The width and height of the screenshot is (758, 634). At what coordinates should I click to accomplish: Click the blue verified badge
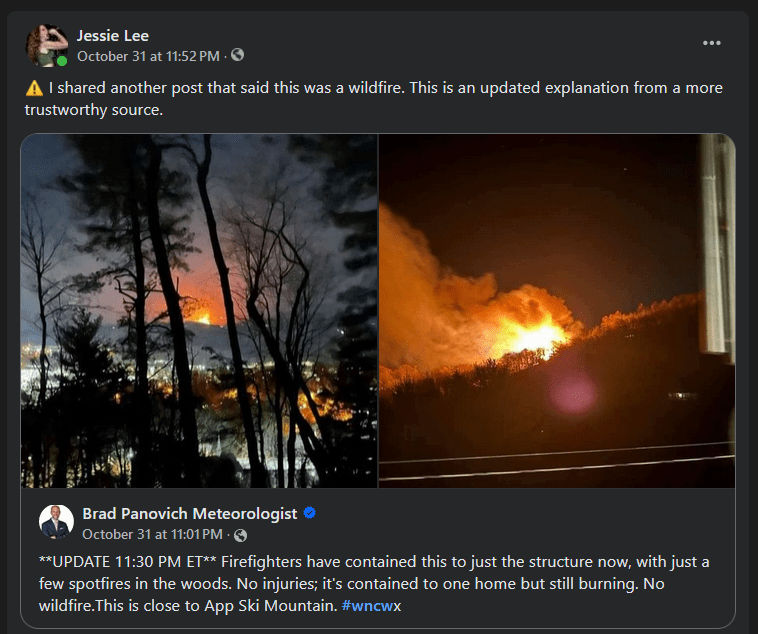(310, 513)
